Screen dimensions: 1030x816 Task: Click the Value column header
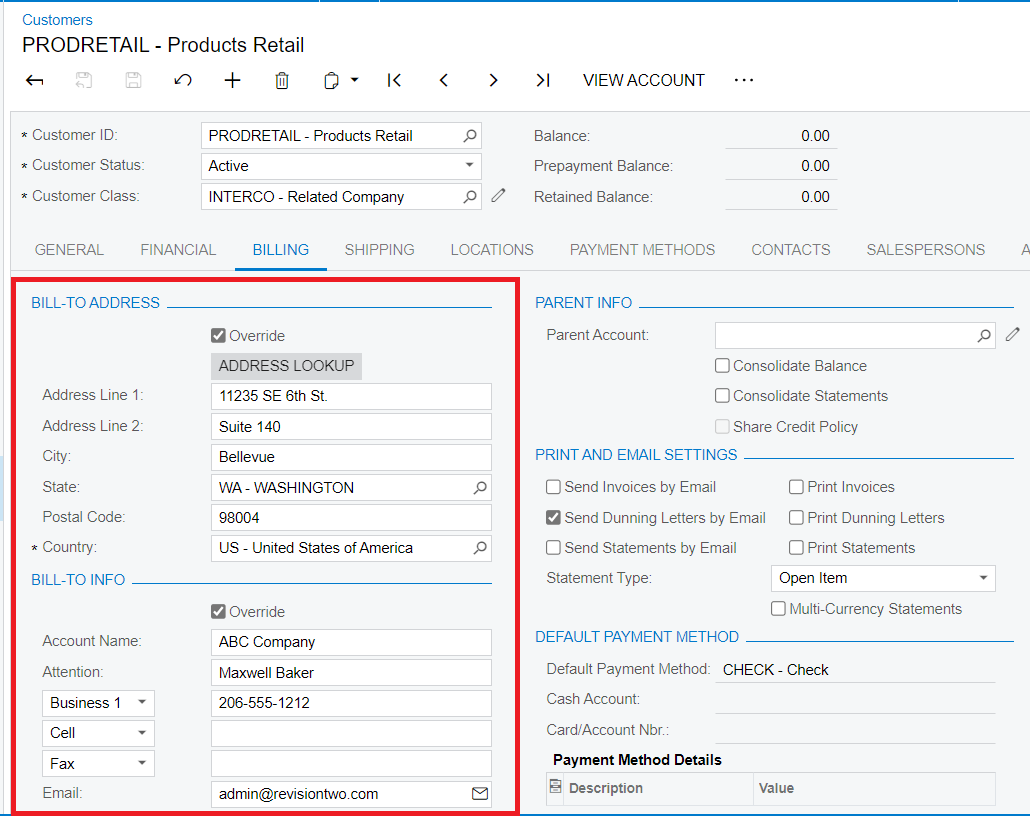[874, 788]
